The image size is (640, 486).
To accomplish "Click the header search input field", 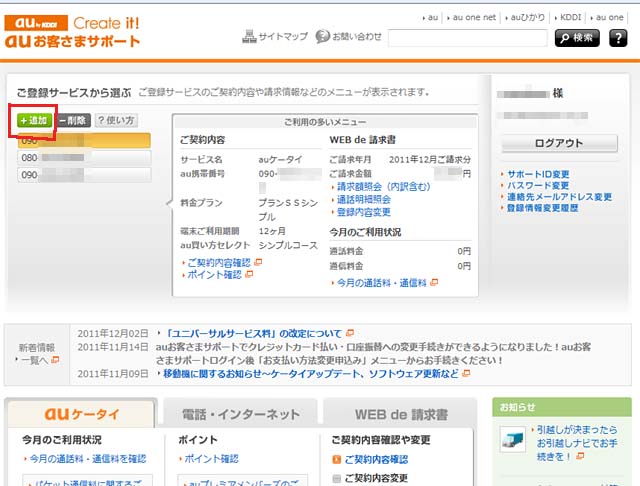I will pyautogui.click(x=467, y=38).
